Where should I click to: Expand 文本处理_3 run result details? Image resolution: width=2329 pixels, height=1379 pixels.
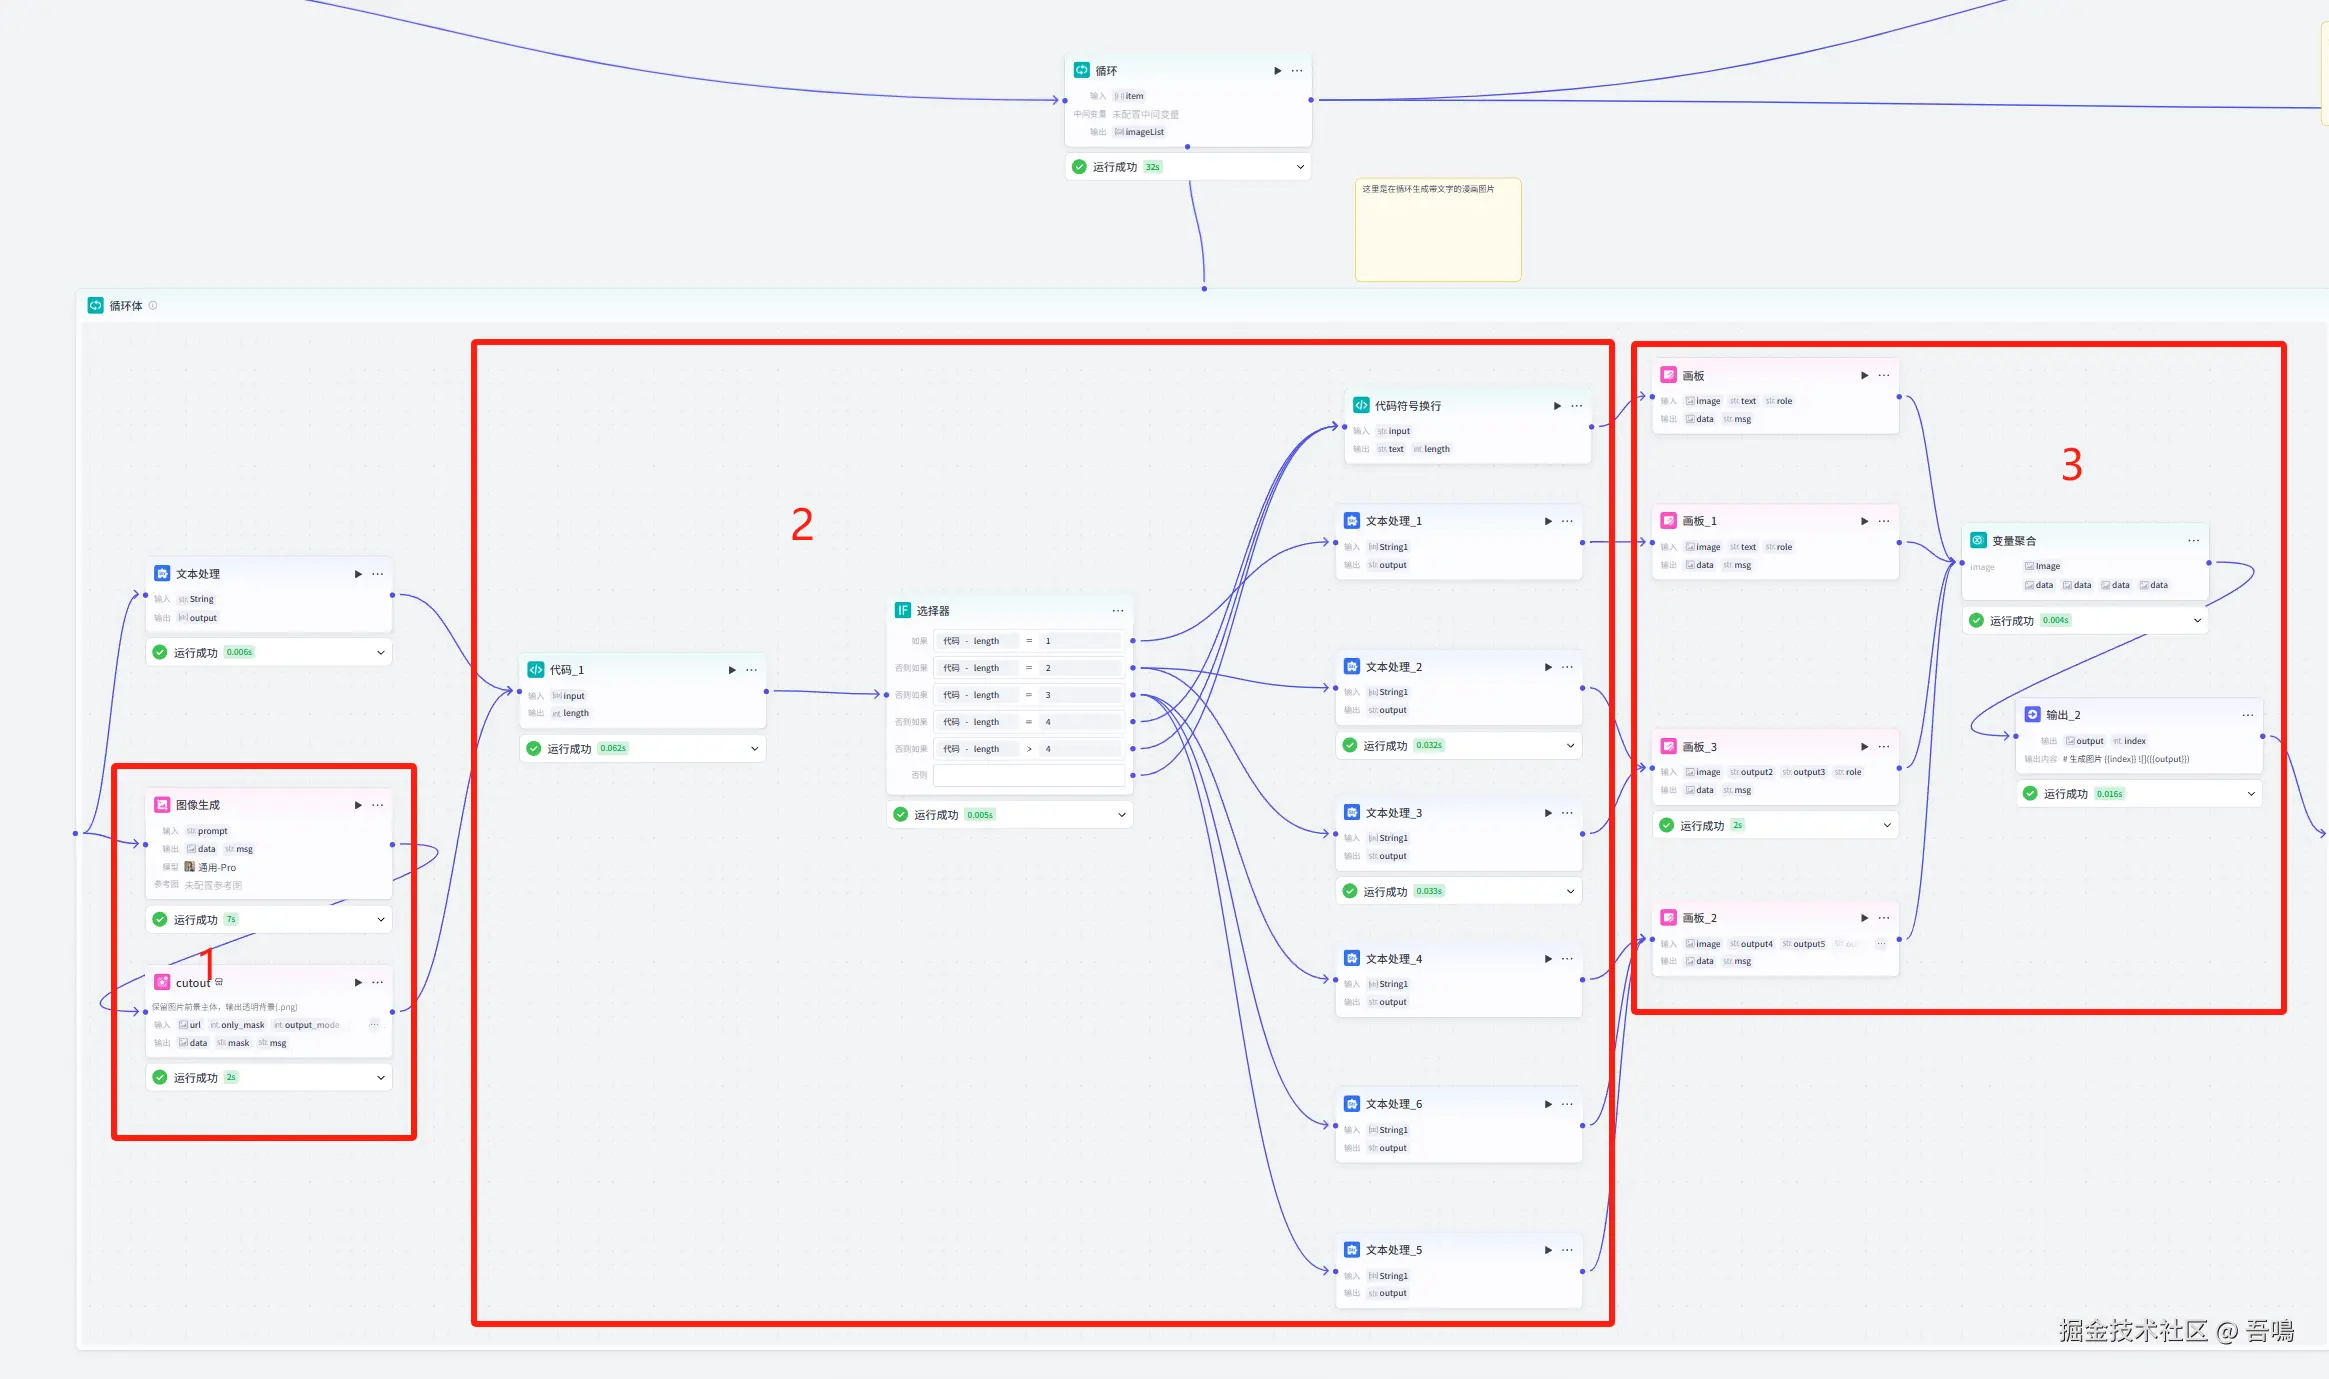[x=1570, y=891]
